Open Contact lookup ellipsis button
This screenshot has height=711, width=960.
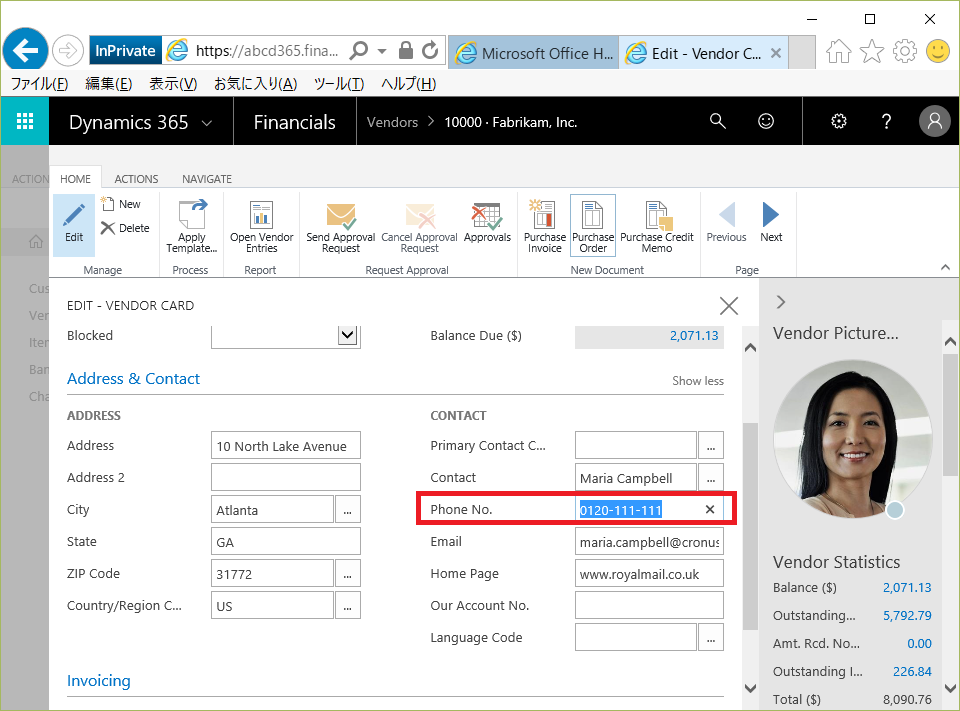click(x=711, y=478)
